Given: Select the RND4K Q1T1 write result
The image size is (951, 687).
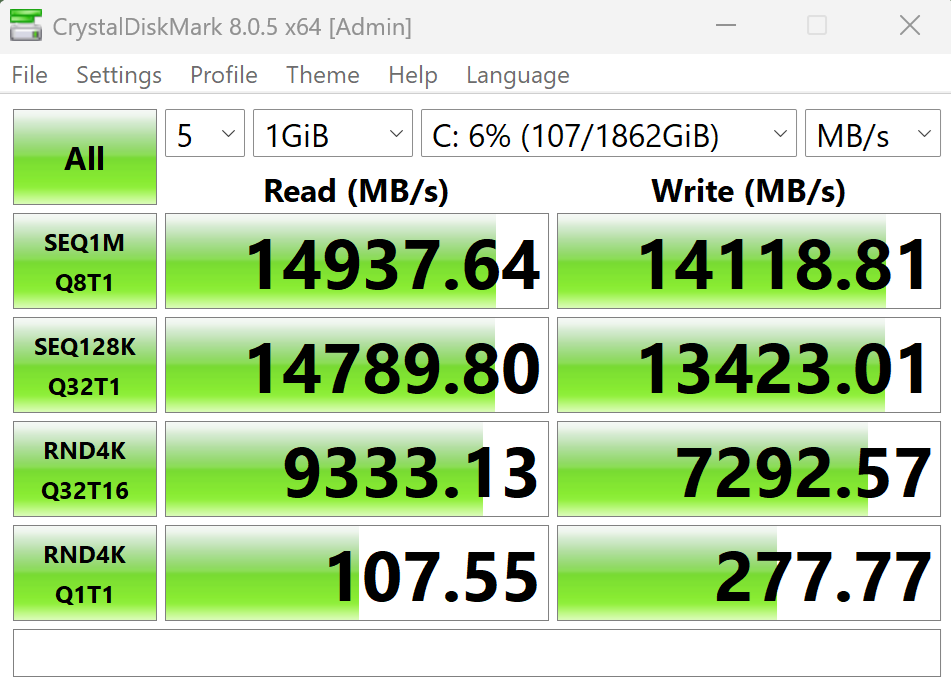Looking at the screenshot, I should click(x=748, y=573).
